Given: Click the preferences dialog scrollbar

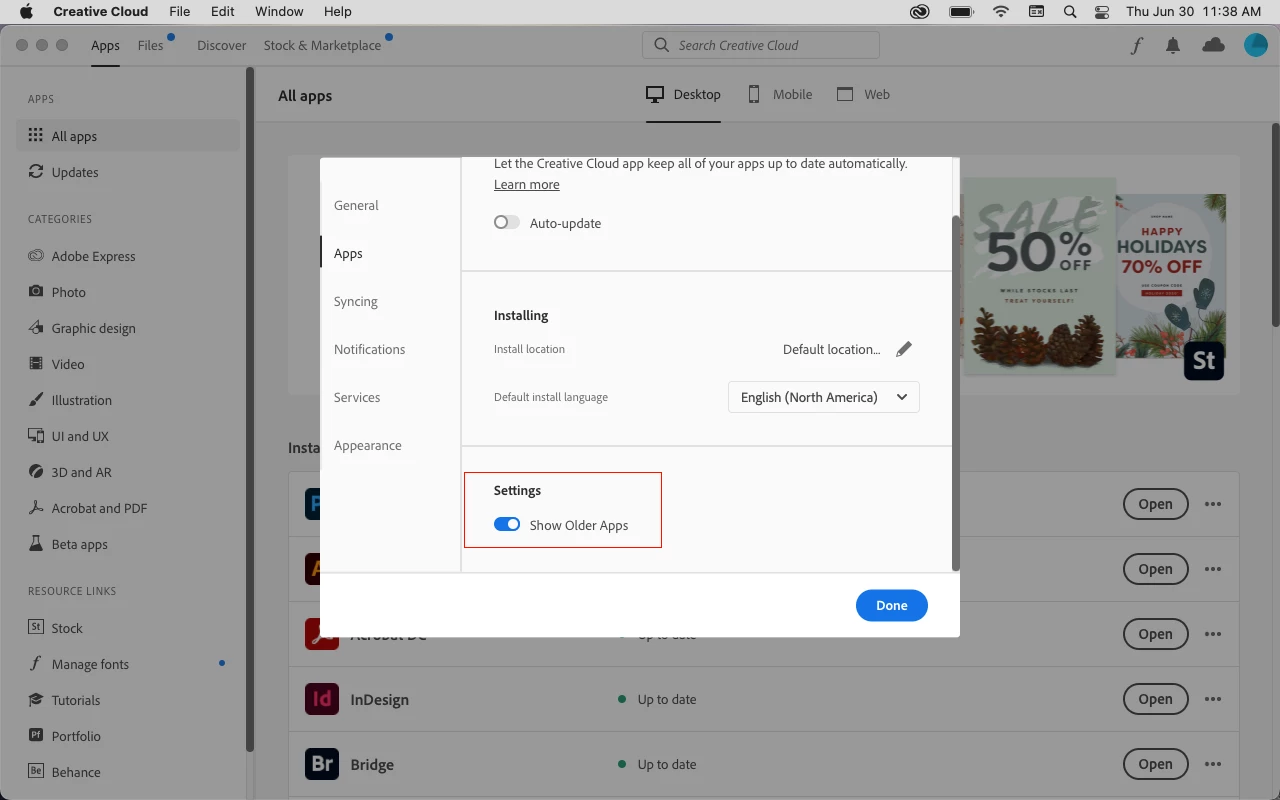Looking at the screenshot, I should [956, 393].
